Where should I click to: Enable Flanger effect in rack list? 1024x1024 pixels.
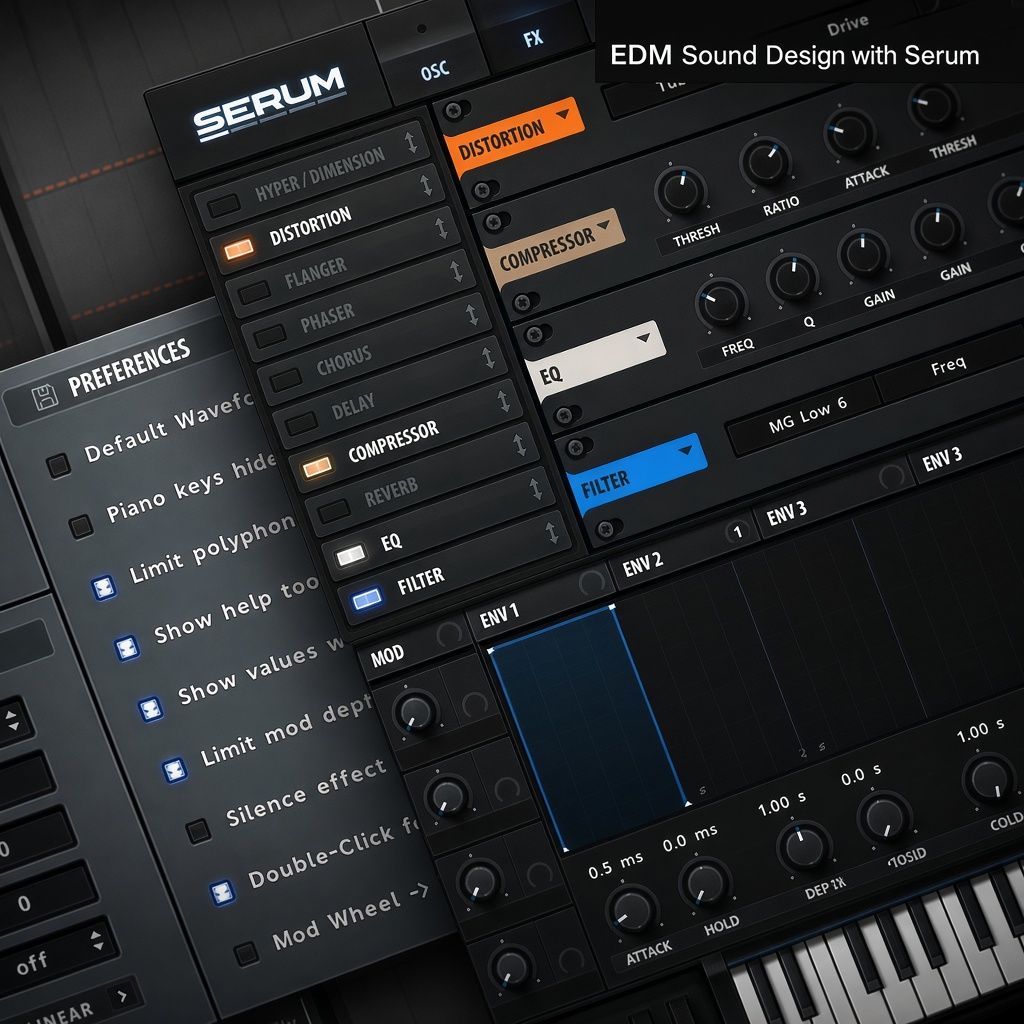254,293
